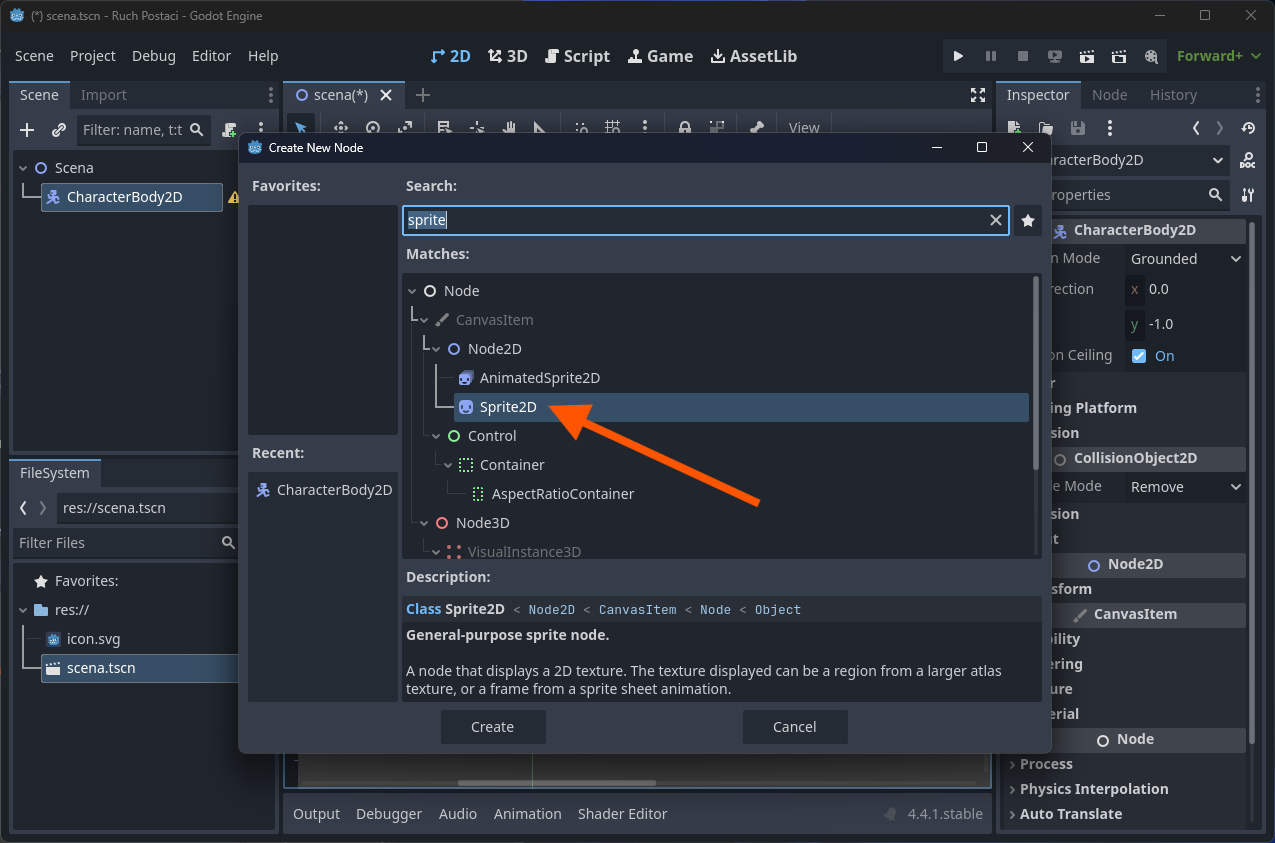Lock selected node with padlock icon
This screenshot has width=1275, height=843.
pyautogui.click(x=684, y=128)
